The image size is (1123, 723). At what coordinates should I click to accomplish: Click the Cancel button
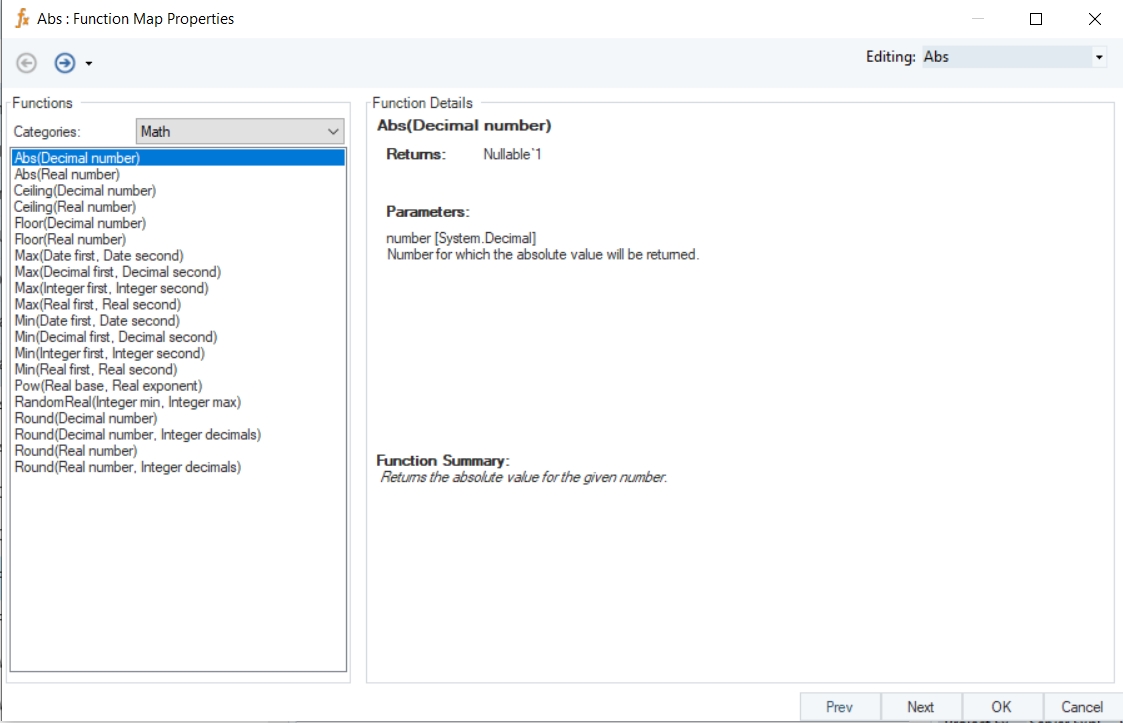(x=1081, y=707)
